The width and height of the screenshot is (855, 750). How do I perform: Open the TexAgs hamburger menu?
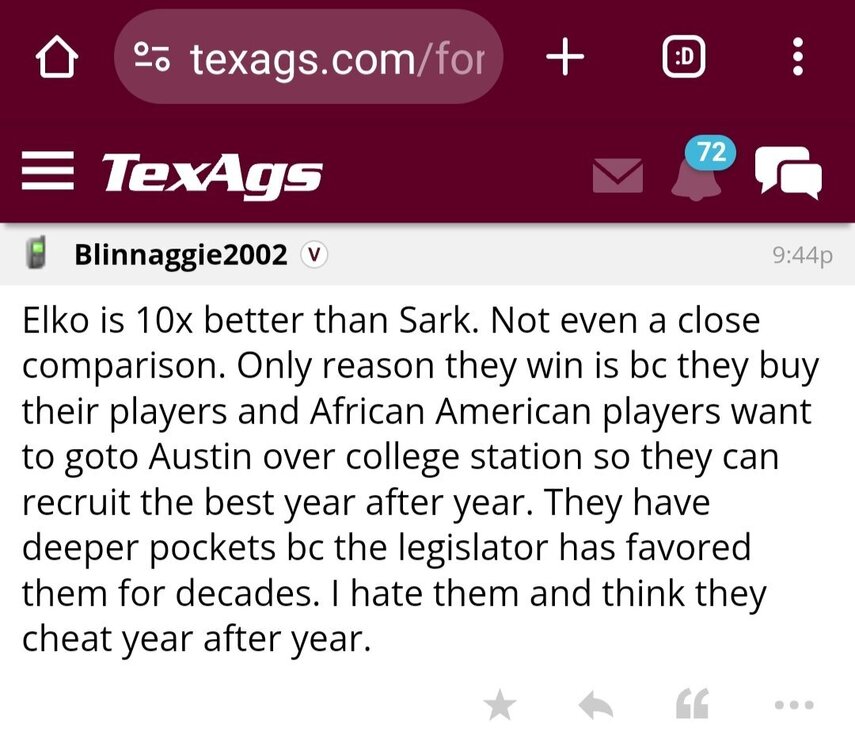[x=49, y=174]
